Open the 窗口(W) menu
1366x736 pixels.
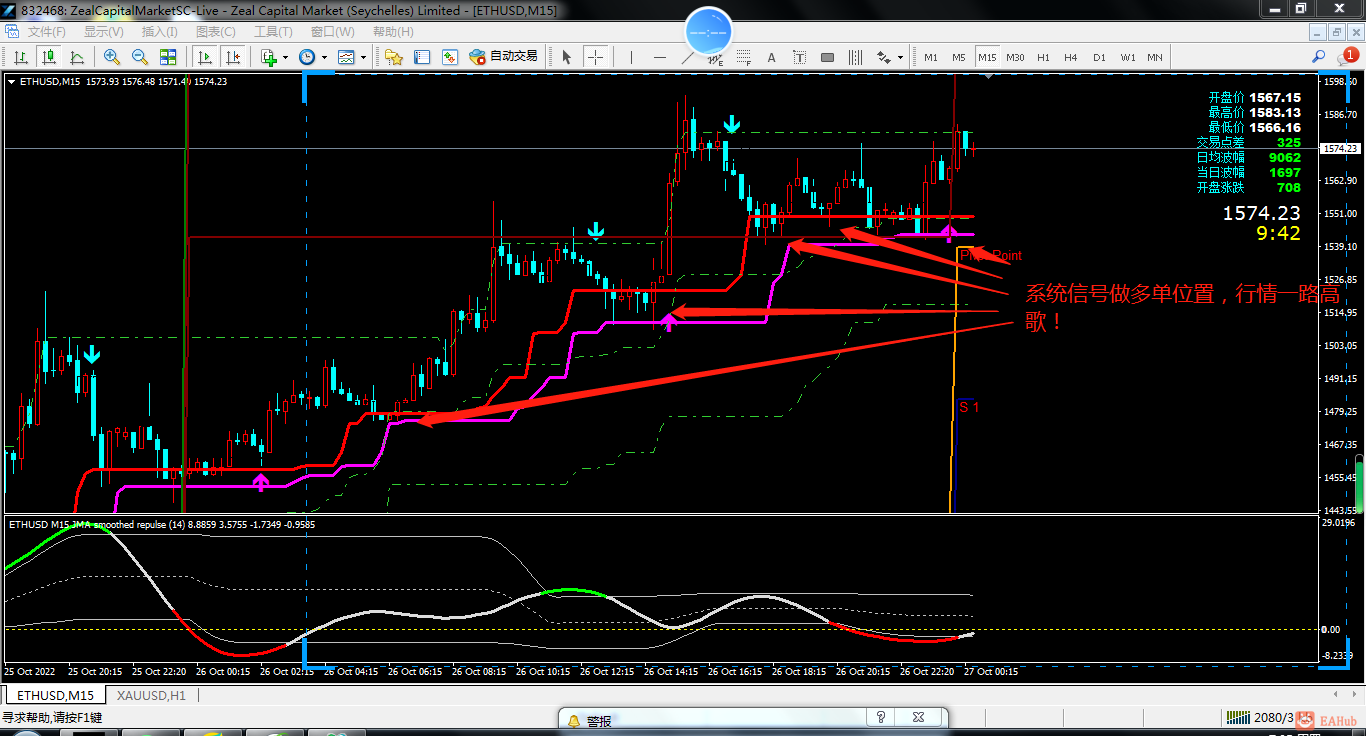click(332, 32)
